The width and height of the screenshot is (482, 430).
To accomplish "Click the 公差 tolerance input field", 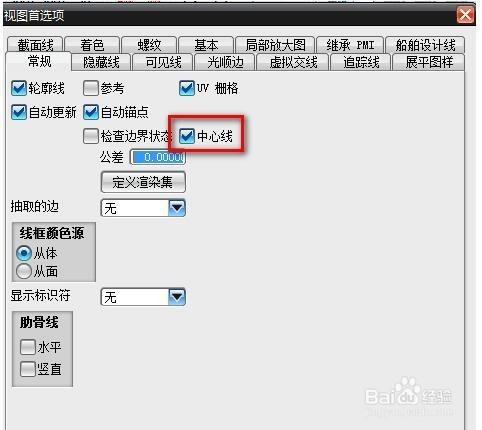I will pos(158,157).
